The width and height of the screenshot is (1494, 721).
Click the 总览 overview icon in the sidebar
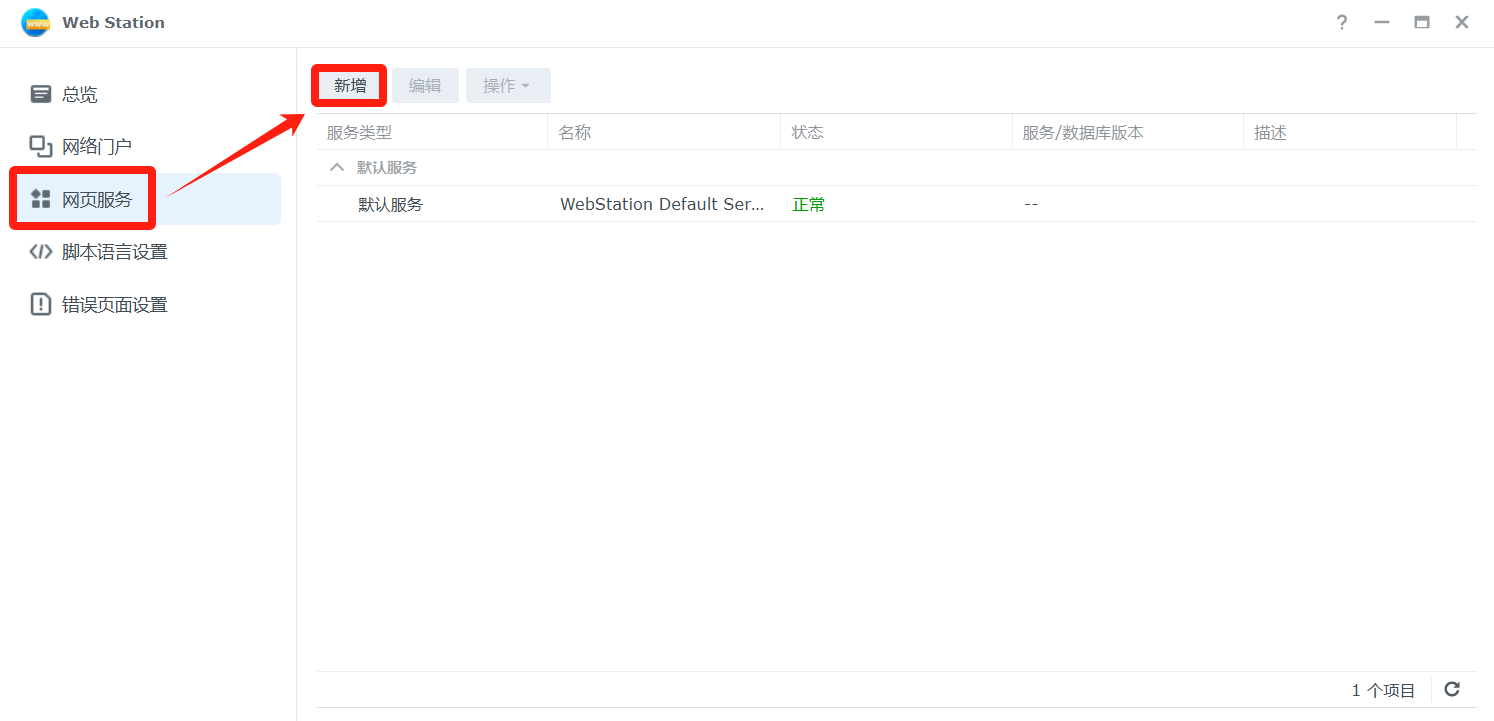click(x=41, y=94)
